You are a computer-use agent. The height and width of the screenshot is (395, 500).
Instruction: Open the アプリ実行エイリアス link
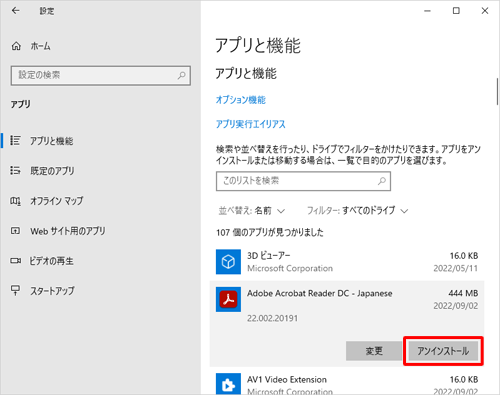pos(251,124)
